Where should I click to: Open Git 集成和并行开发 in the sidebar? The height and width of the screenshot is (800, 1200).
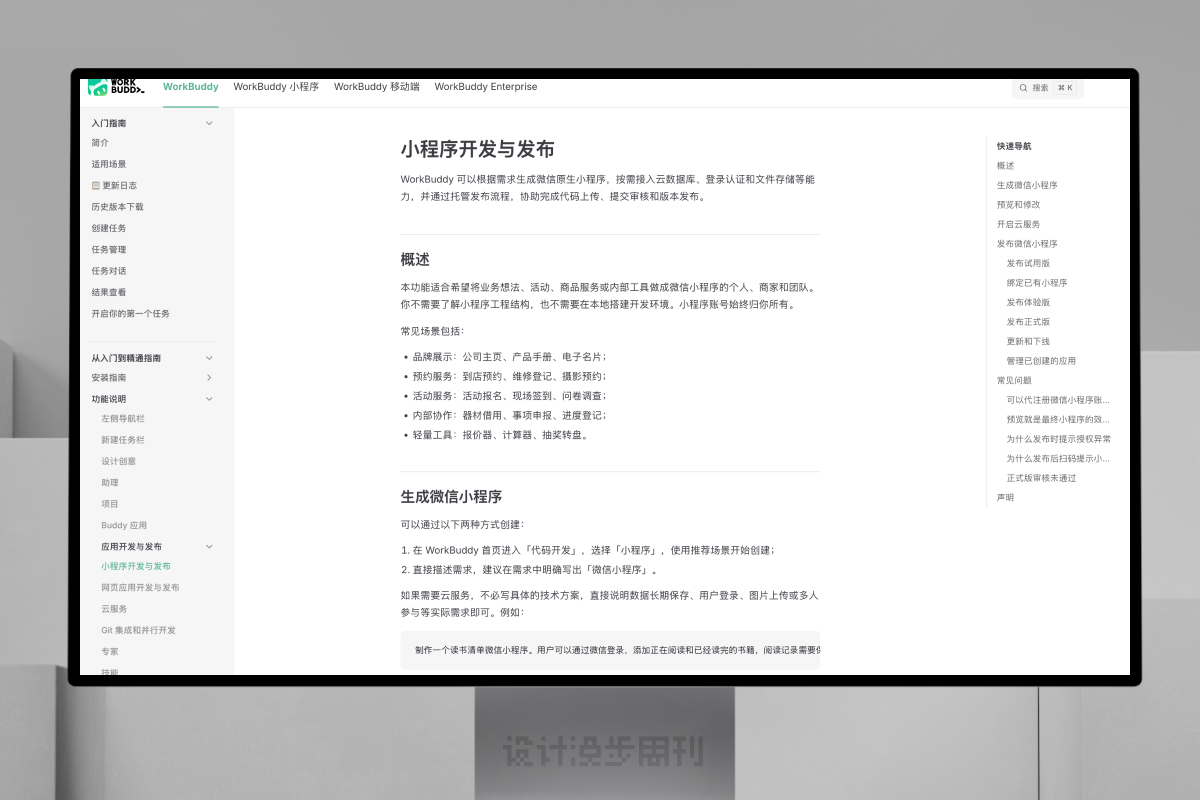[x=139, y=630]
